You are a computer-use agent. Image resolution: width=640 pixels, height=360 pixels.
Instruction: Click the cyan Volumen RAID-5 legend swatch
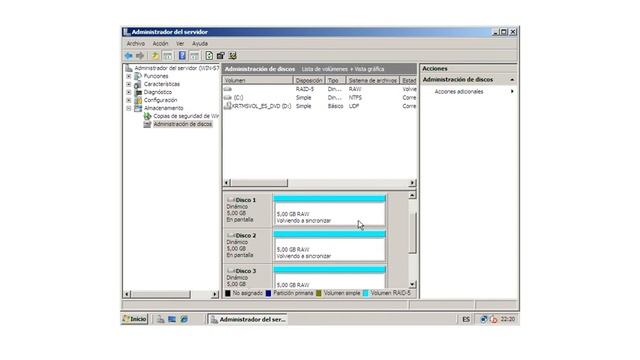click(365, 293)
